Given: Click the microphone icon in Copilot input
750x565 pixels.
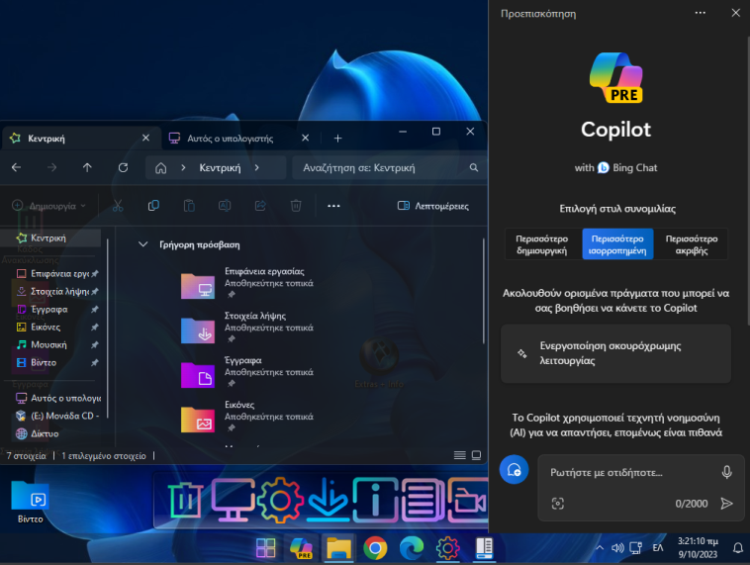Looking at the screenshot, I should click(x=727, y=472).
